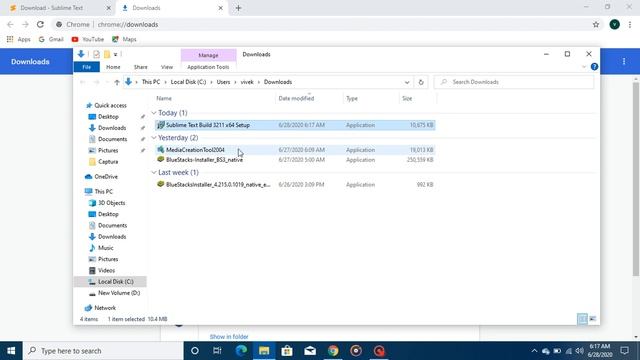Click the properties icon in quick access toolbar
This screenshot has width=640, height=360.
(x=96, y=54)
